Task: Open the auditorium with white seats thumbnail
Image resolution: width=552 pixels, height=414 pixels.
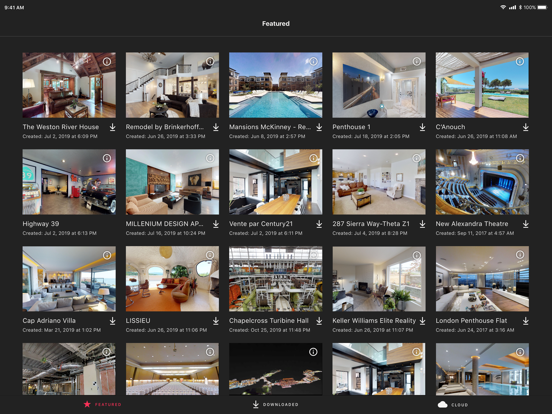Action: coord(172,369)
